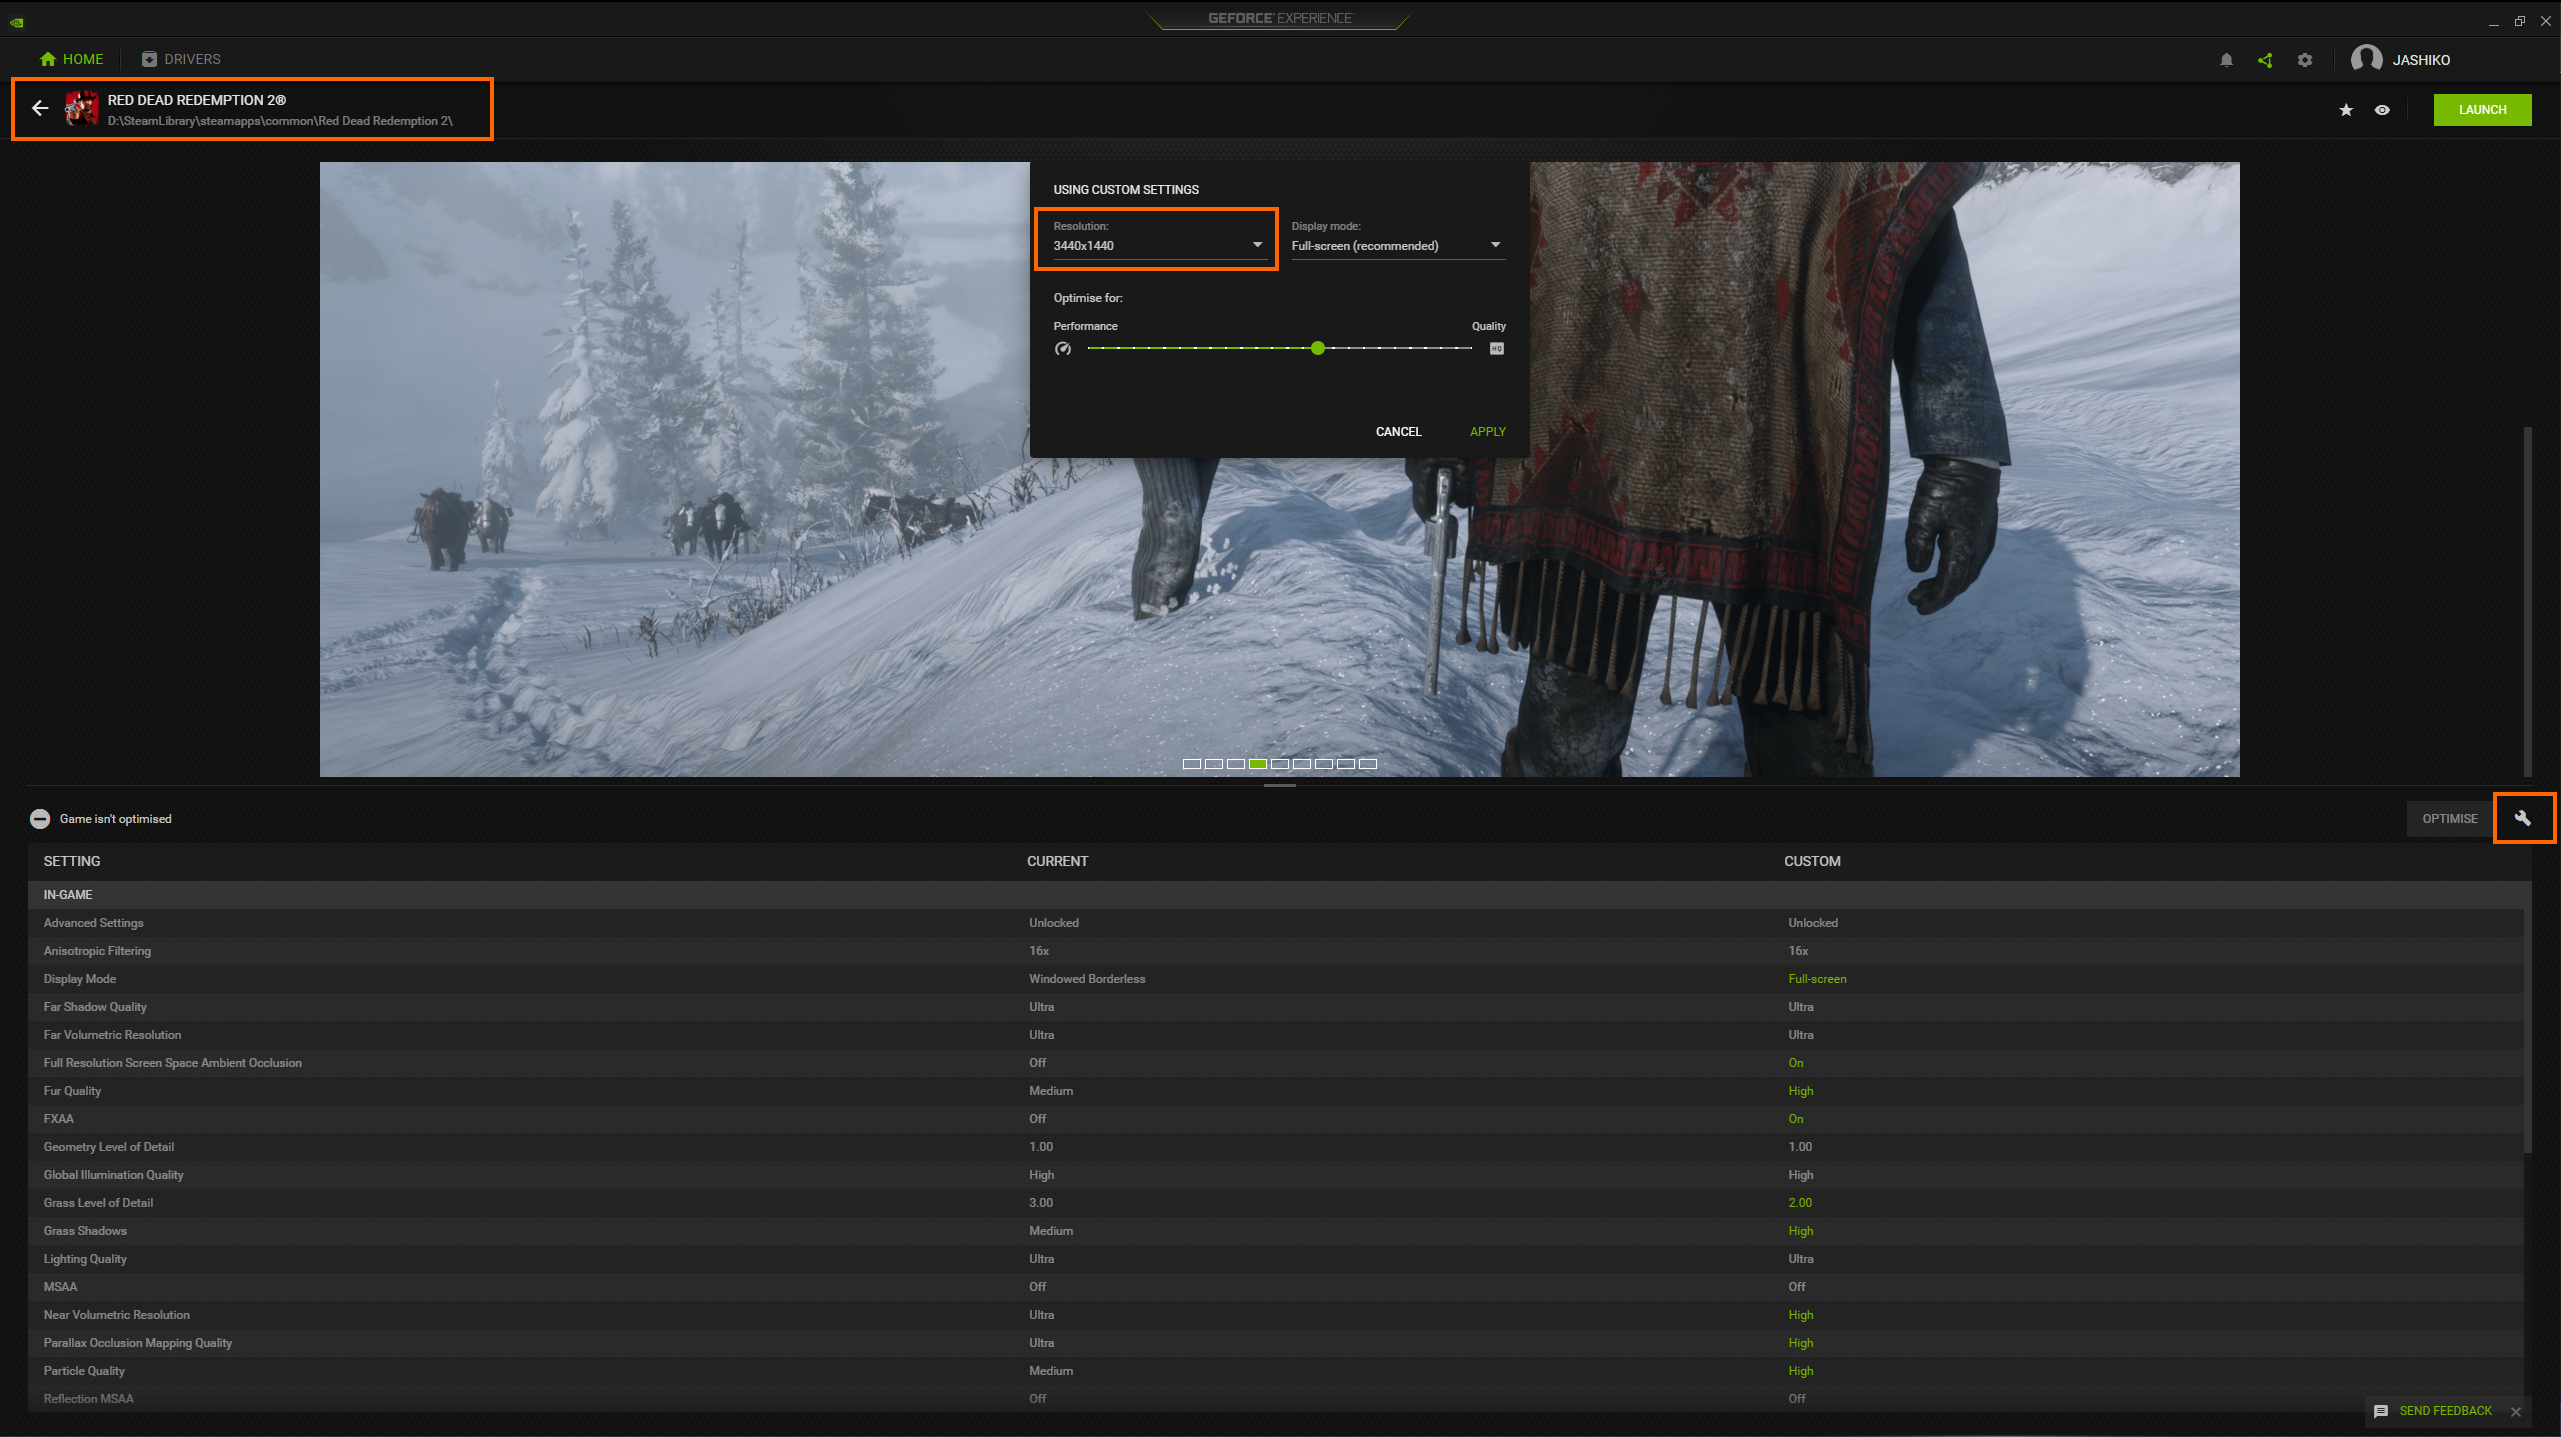Select the first screenshot carousel indicator

[x=1192, y=764]
